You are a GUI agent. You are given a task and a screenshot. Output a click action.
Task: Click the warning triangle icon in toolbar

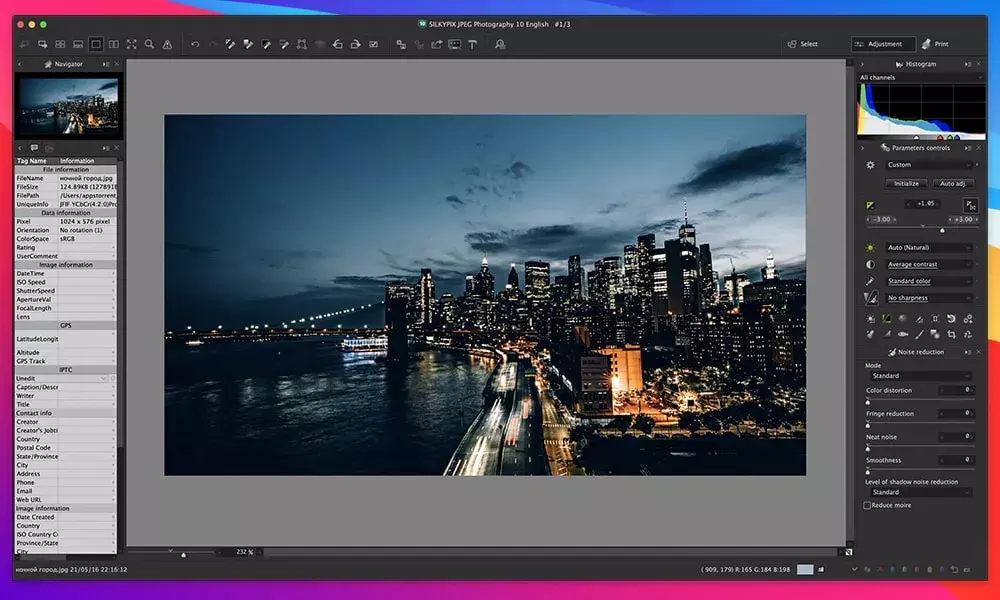tap(167, 44)
